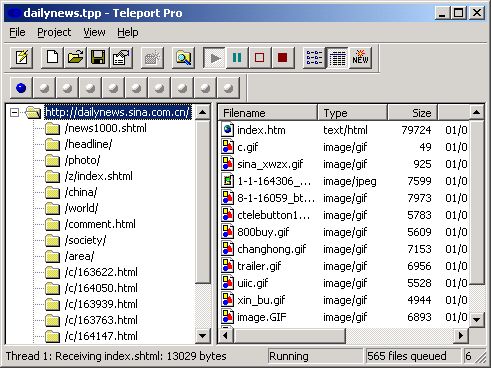
Task: Click the last thread indicator ball
Action: 228,88
